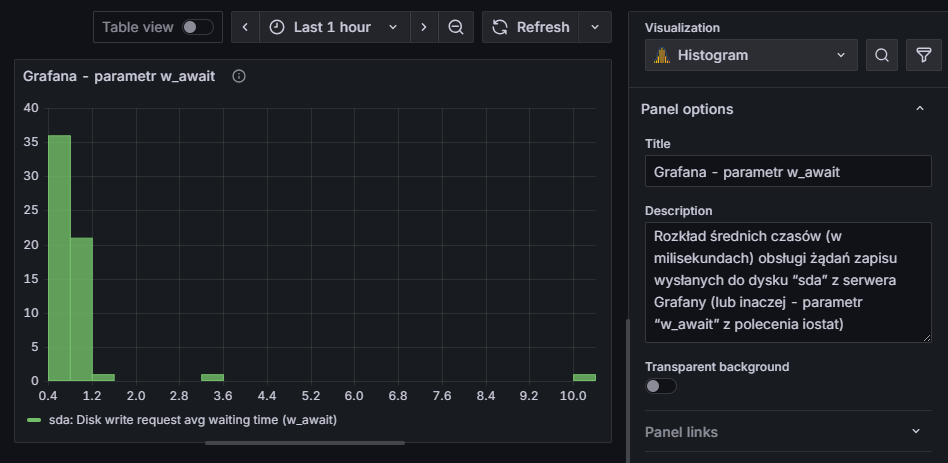Click into the panel Title input field

pos(787,172)
